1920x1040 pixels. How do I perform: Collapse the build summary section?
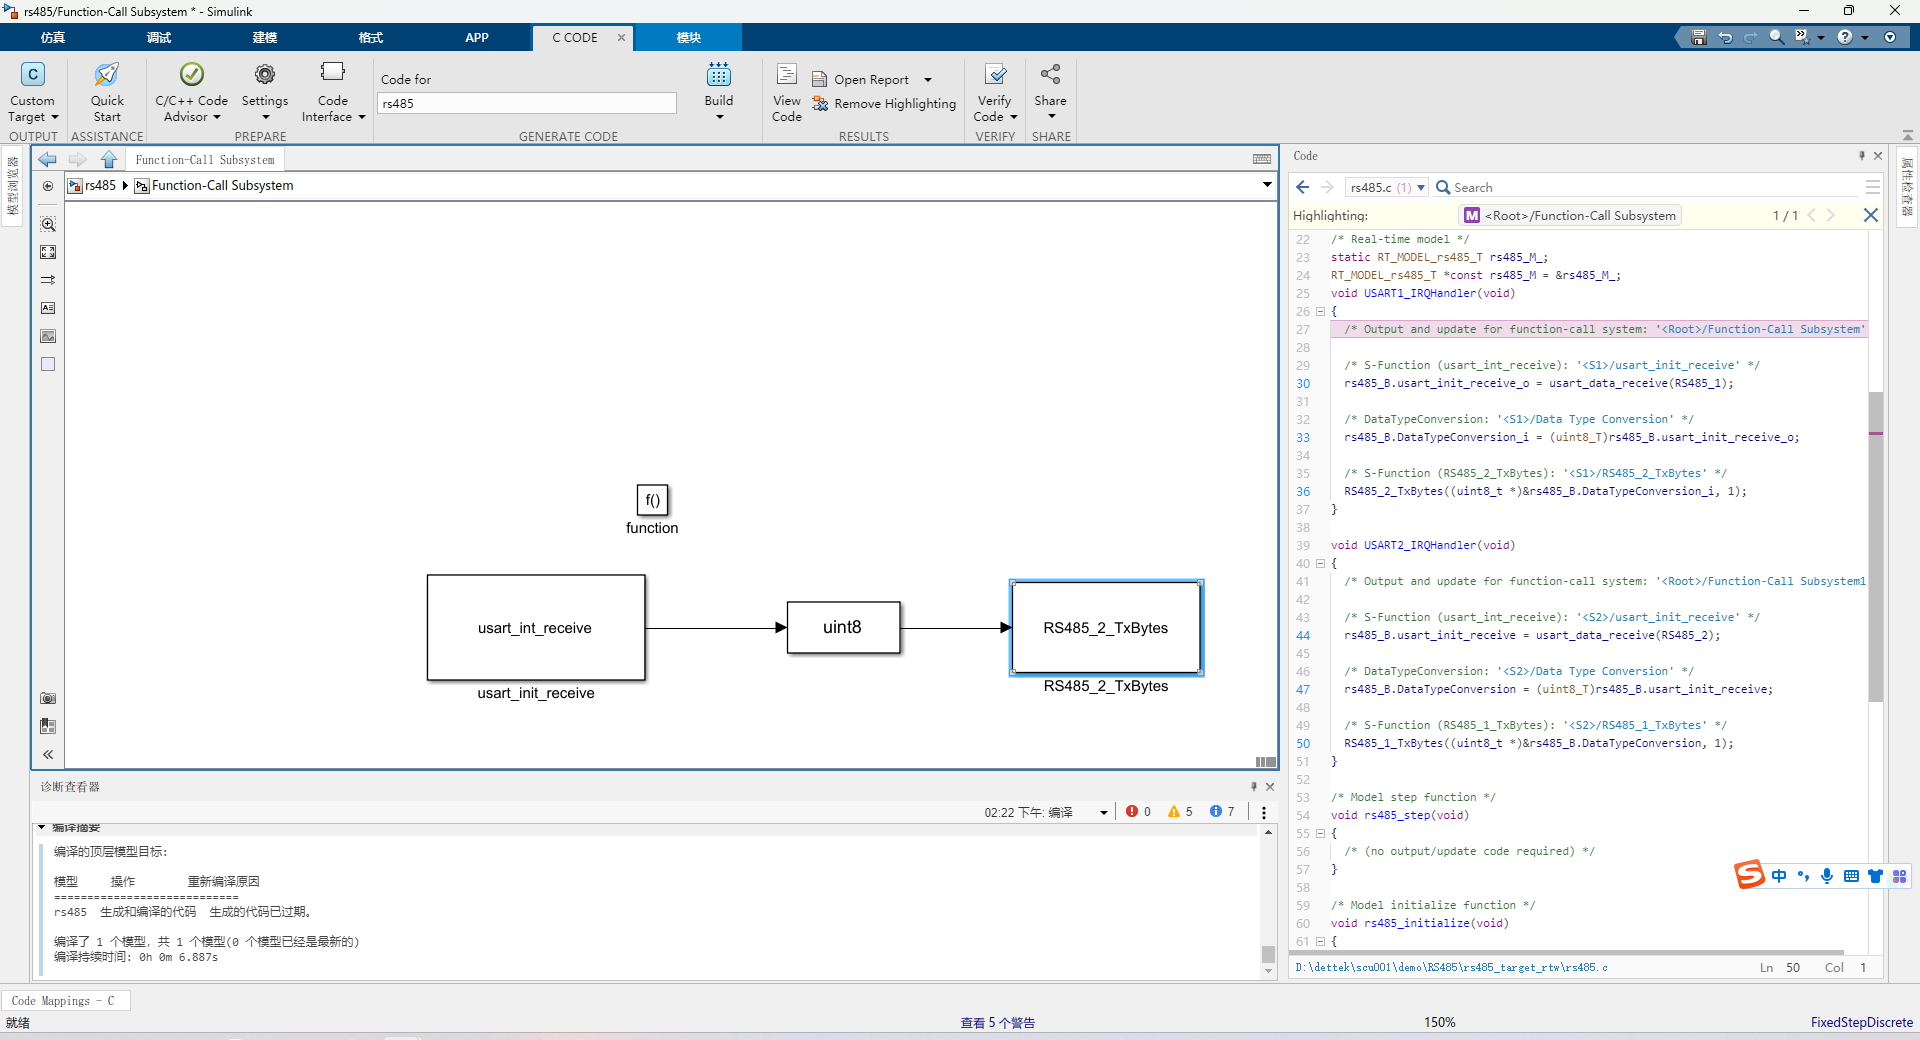pyautogui.click(x=42, y=827)
